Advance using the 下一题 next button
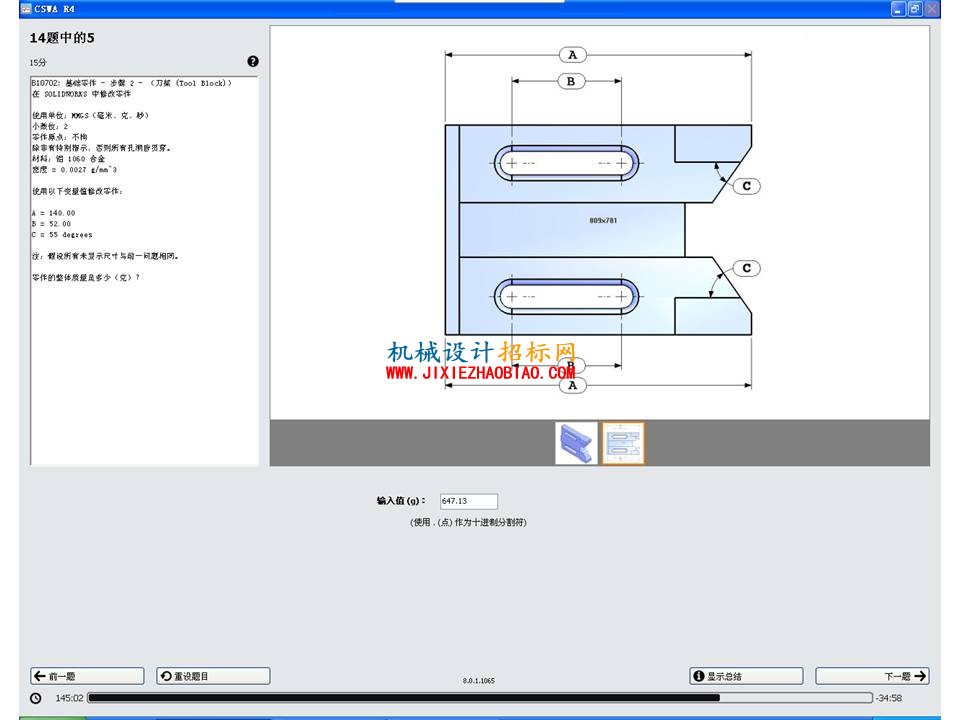960x720 pixels. [x=872, y=676]
